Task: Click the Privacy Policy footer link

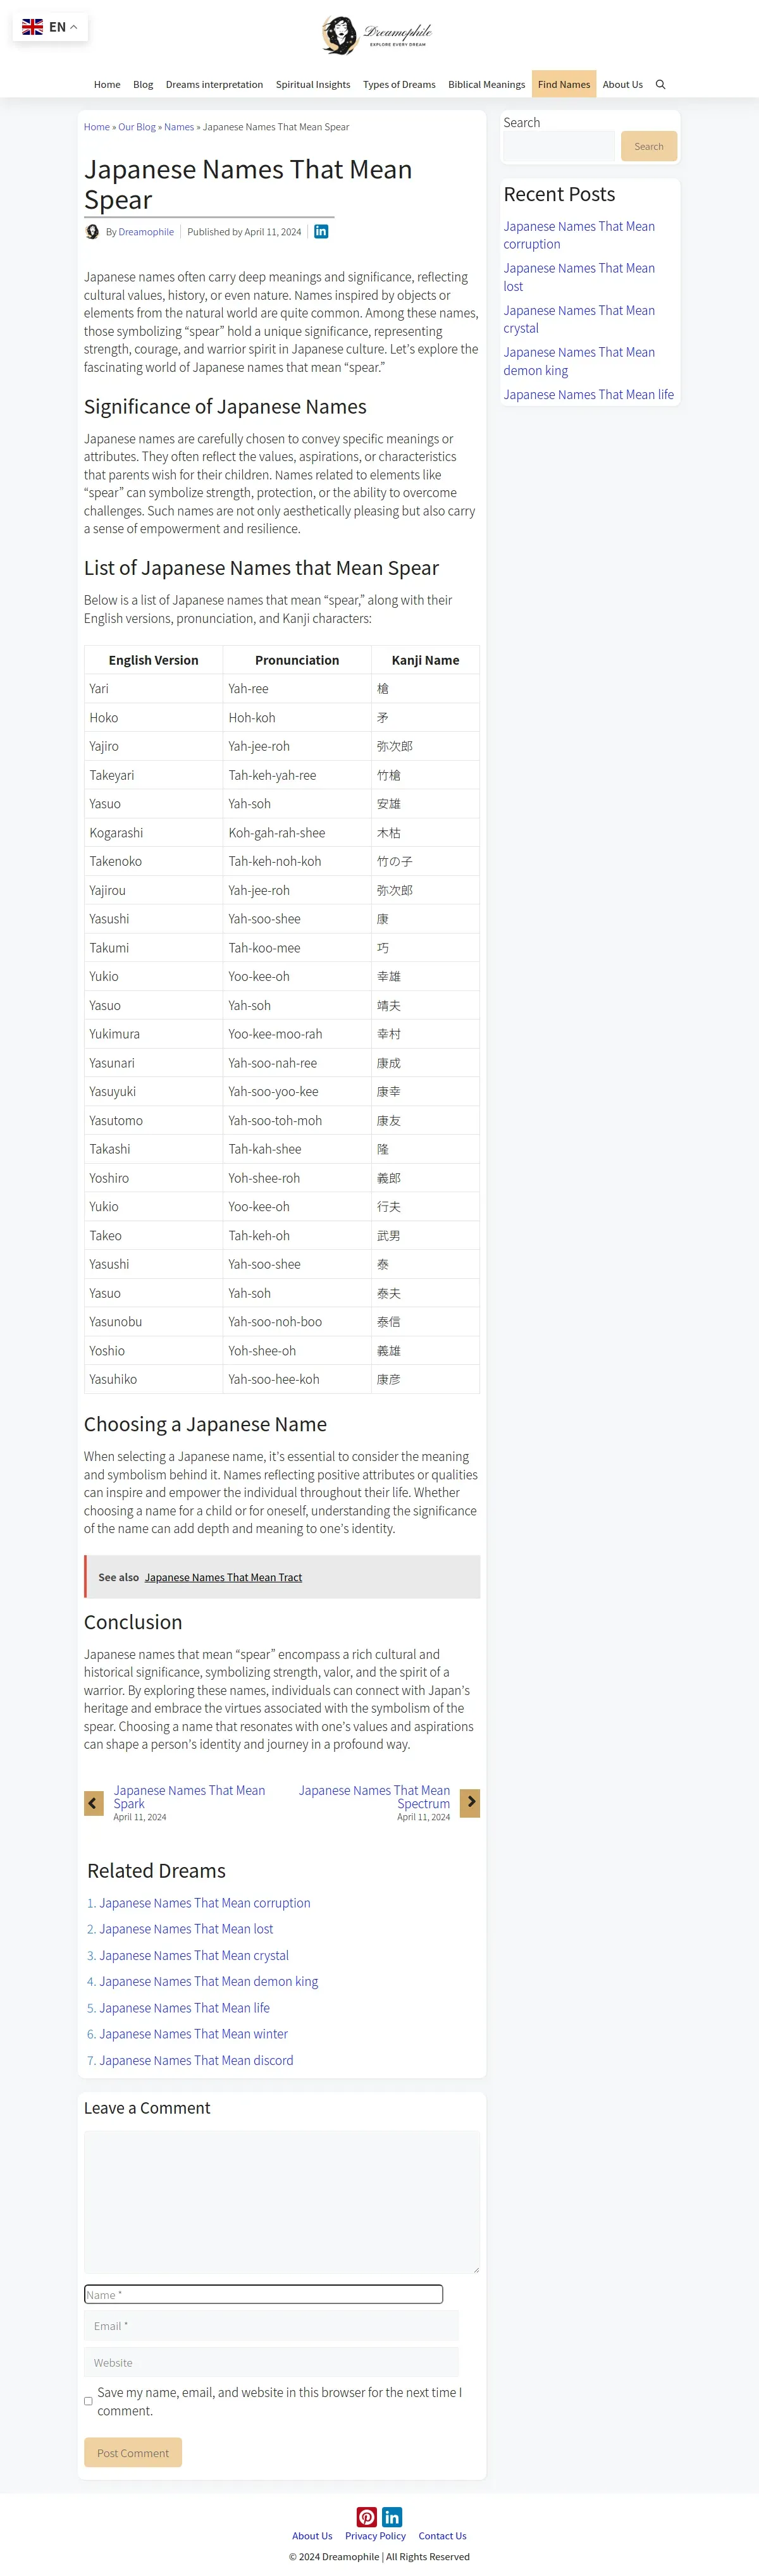Action: click(x=375, y=2535)
